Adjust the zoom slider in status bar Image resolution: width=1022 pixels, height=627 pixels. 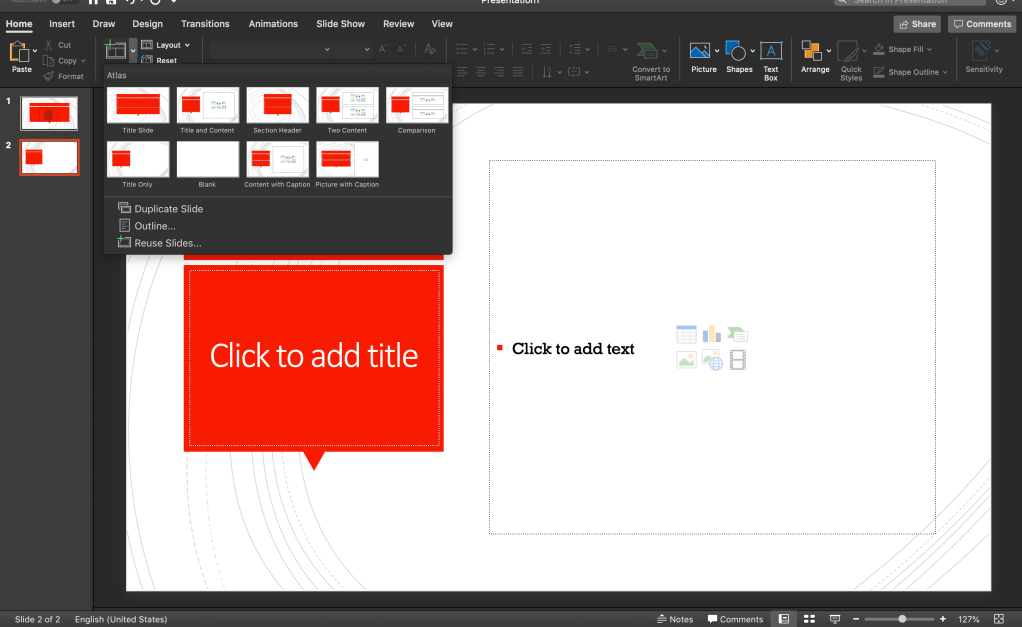pyautogui.click(x=902, y=619)
